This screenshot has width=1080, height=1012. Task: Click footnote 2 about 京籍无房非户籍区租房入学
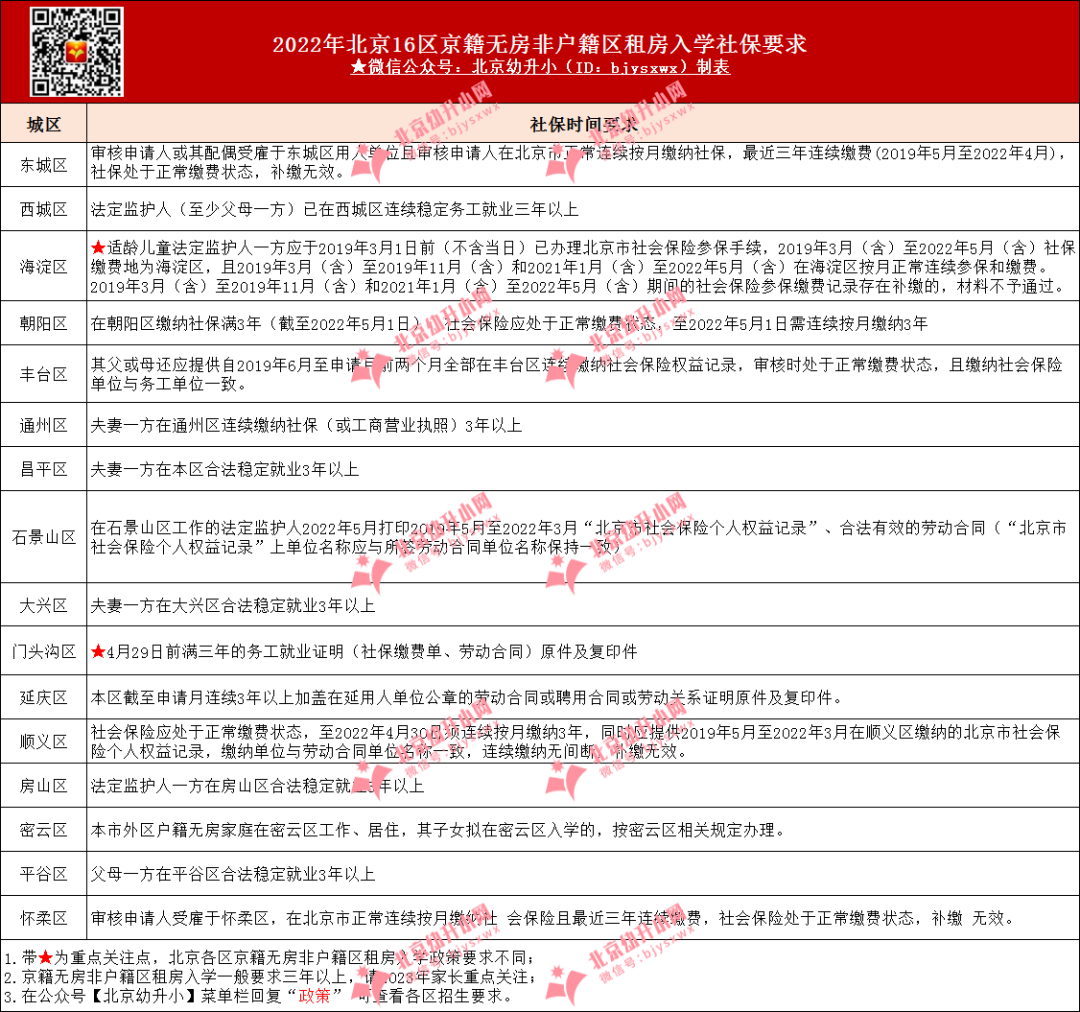point(269,977)
